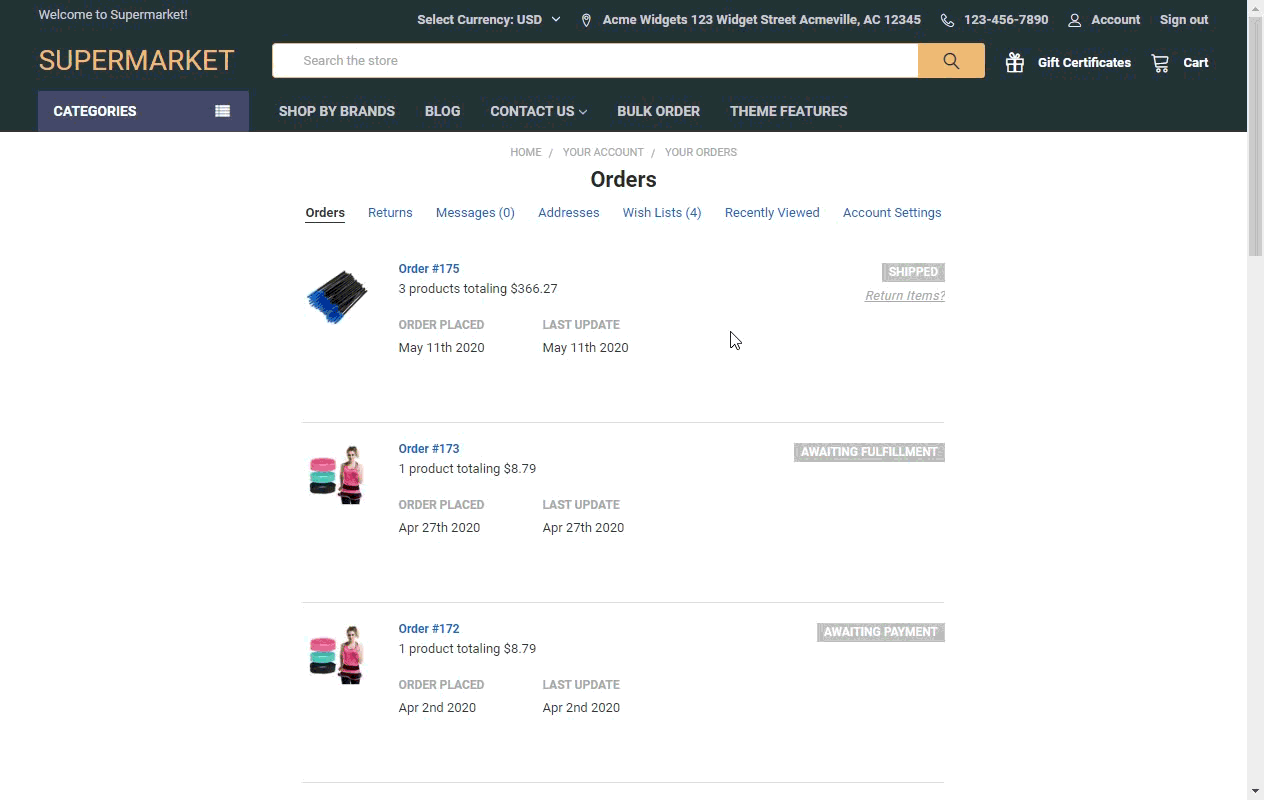Focus the Search the store field
The width and height of the screenshot is (1264, 800).
(595, 61)
